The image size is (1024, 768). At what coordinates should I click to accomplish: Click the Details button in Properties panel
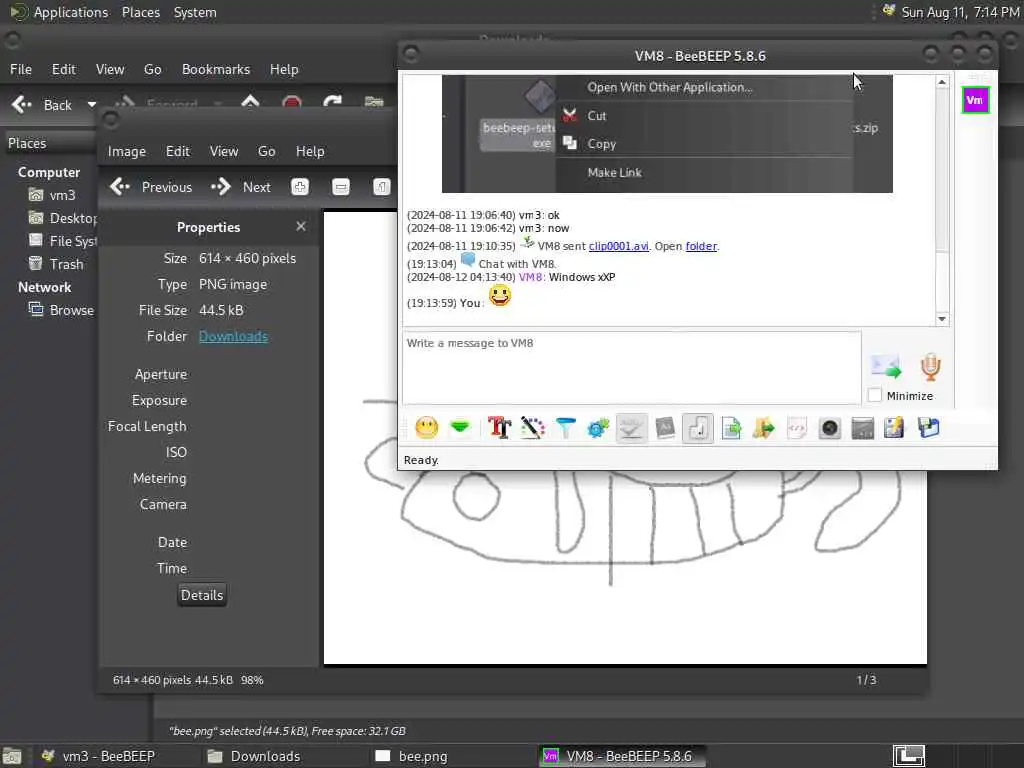(202, 595)
